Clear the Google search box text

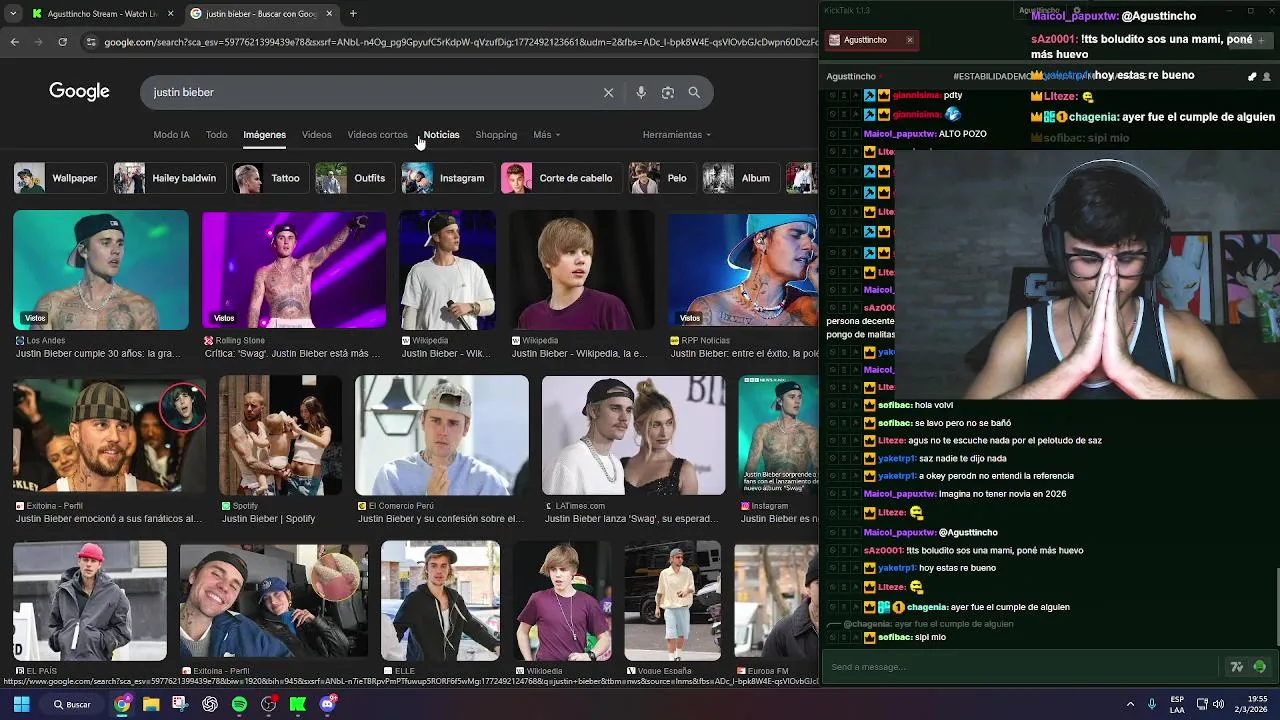(608, 92)
